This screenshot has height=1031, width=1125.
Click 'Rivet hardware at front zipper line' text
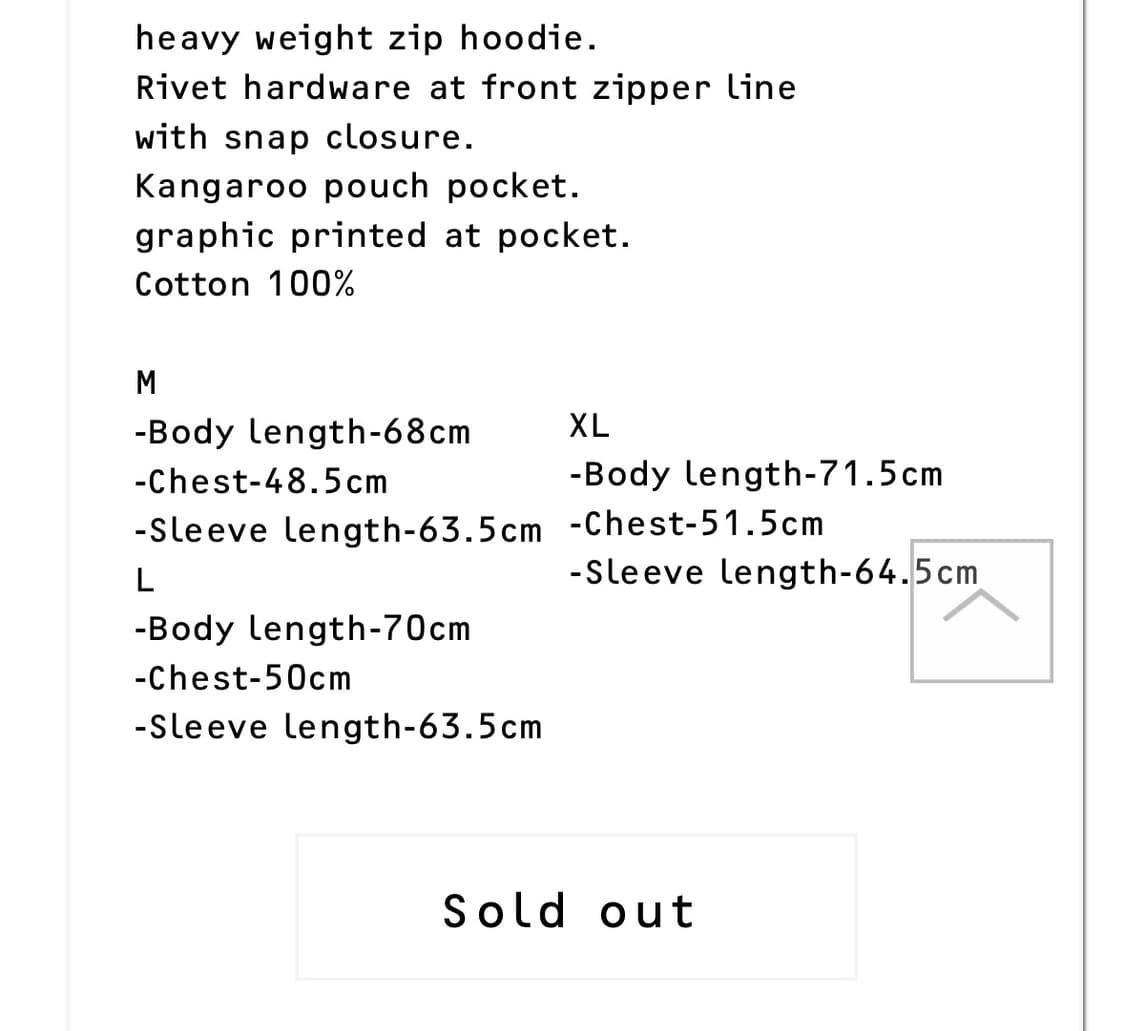click(x=466, y=87)
